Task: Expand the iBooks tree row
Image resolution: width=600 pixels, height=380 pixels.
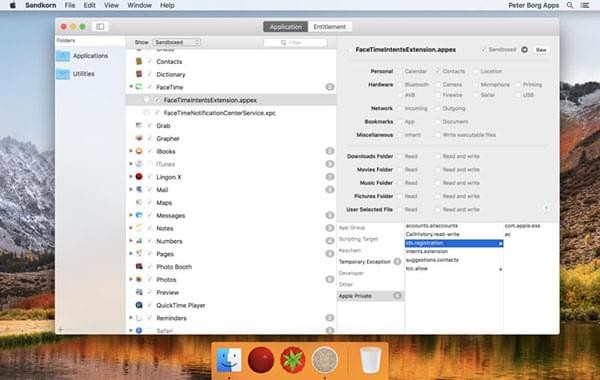Action: click(131, 151)
